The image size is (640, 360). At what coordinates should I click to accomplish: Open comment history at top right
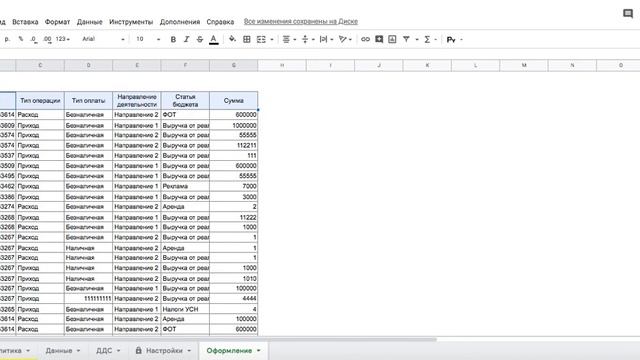tap(628, 14)
